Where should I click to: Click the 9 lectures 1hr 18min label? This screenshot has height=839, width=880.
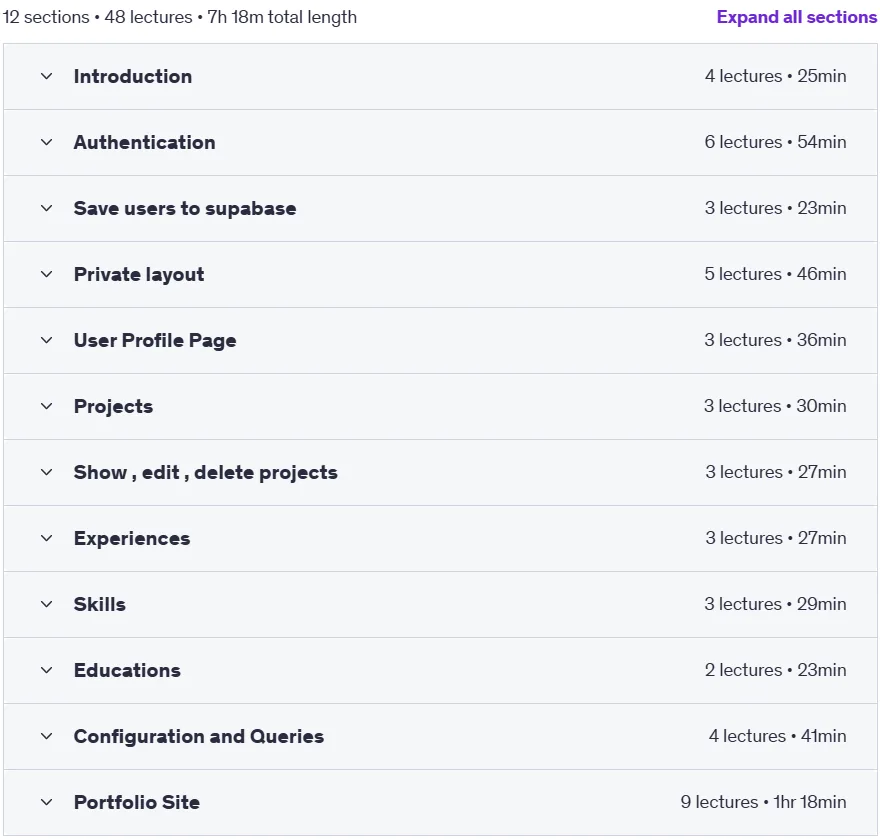tap(763, 802)
